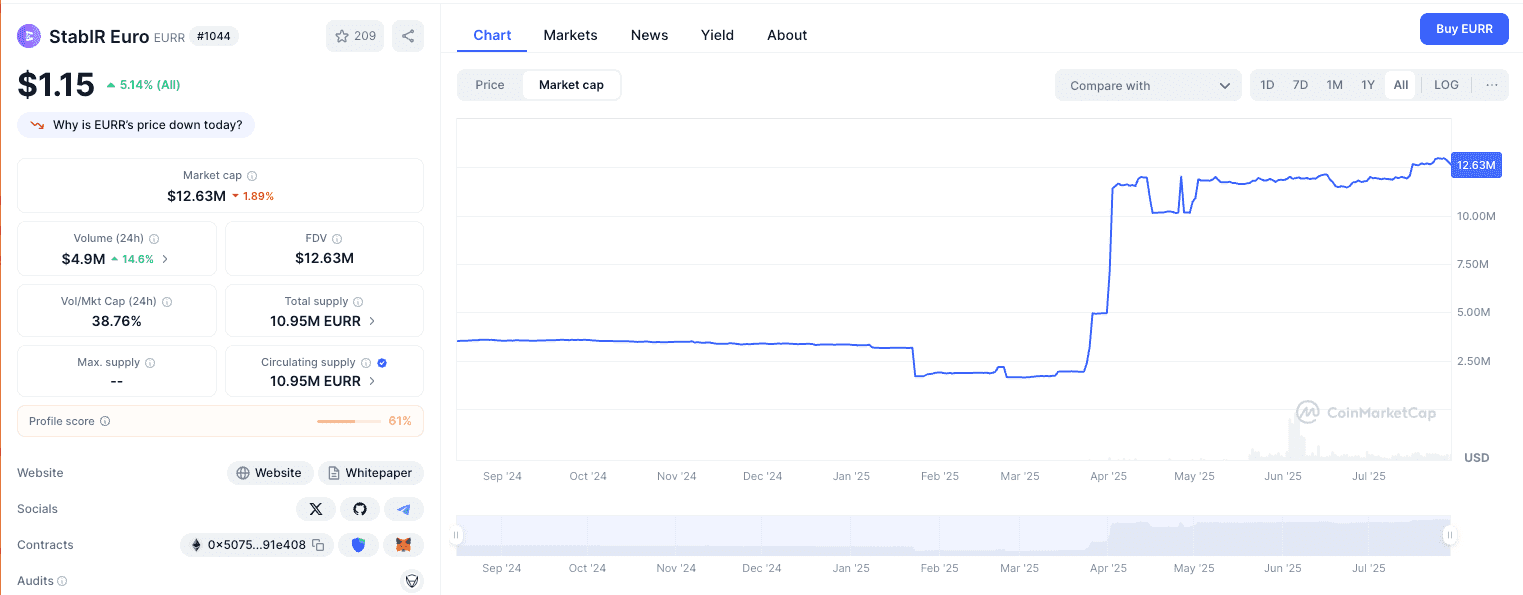
Task: Set chart range to All
Action: click(x=1401, y=85)
